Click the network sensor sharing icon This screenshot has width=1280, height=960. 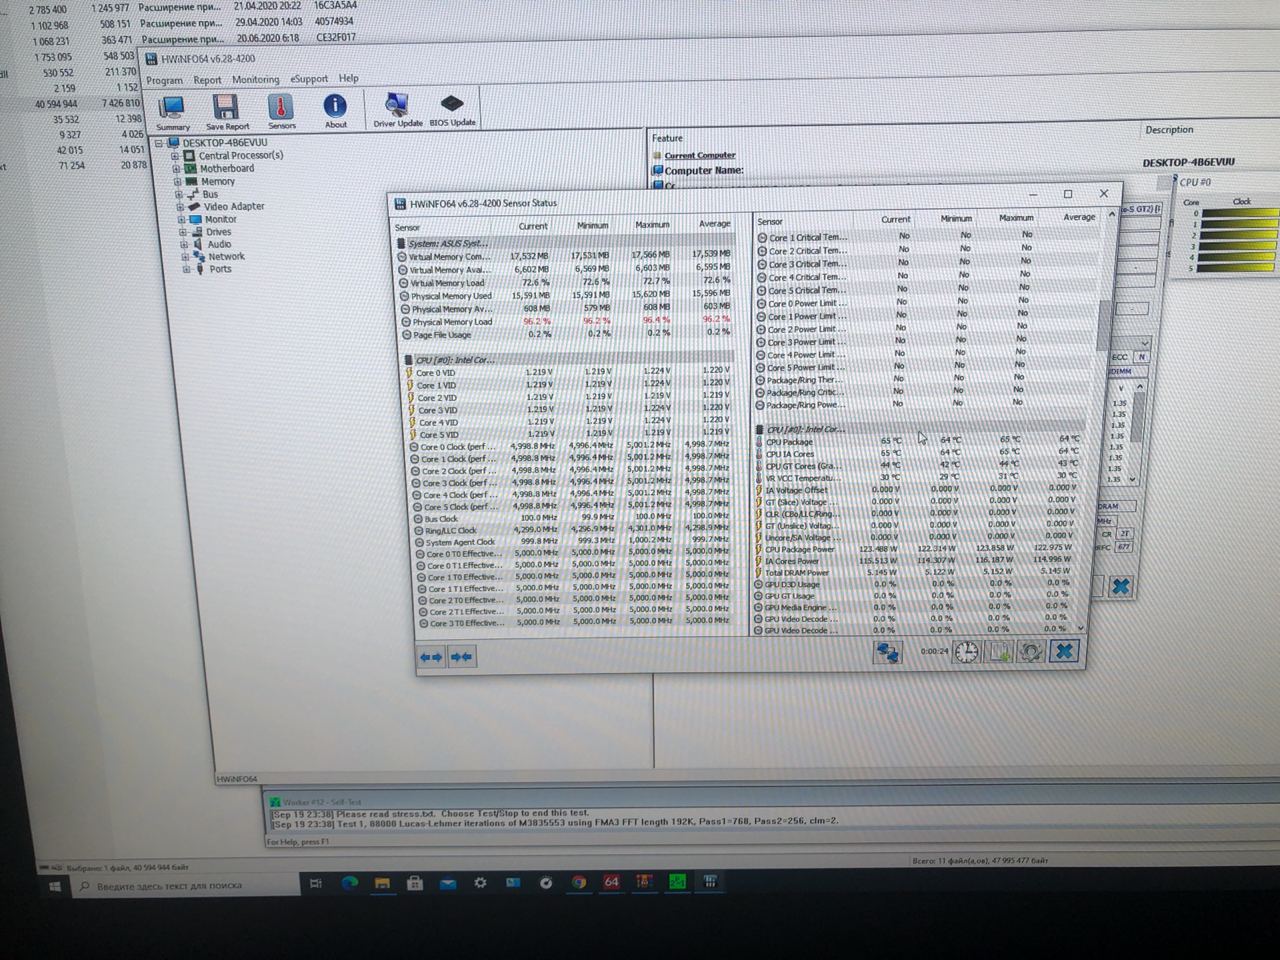tap(888, 652)
